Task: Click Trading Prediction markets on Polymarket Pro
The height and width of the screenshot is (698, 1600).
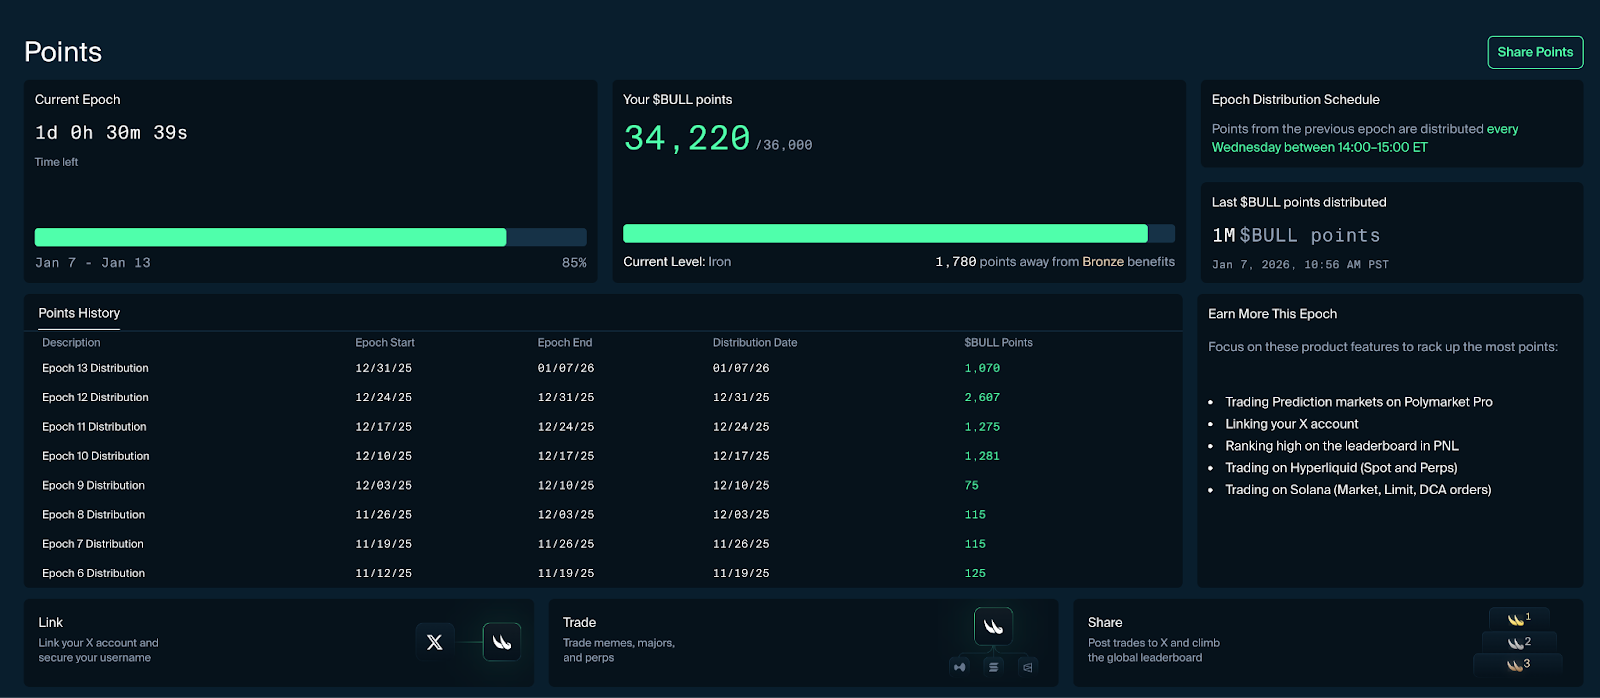Action: [x=1358, y=402]
